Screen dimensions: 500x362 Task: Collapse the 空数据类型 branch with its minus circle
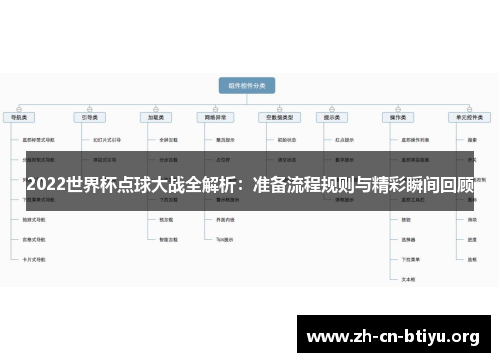pyautogui.click(x=279, y=109)
